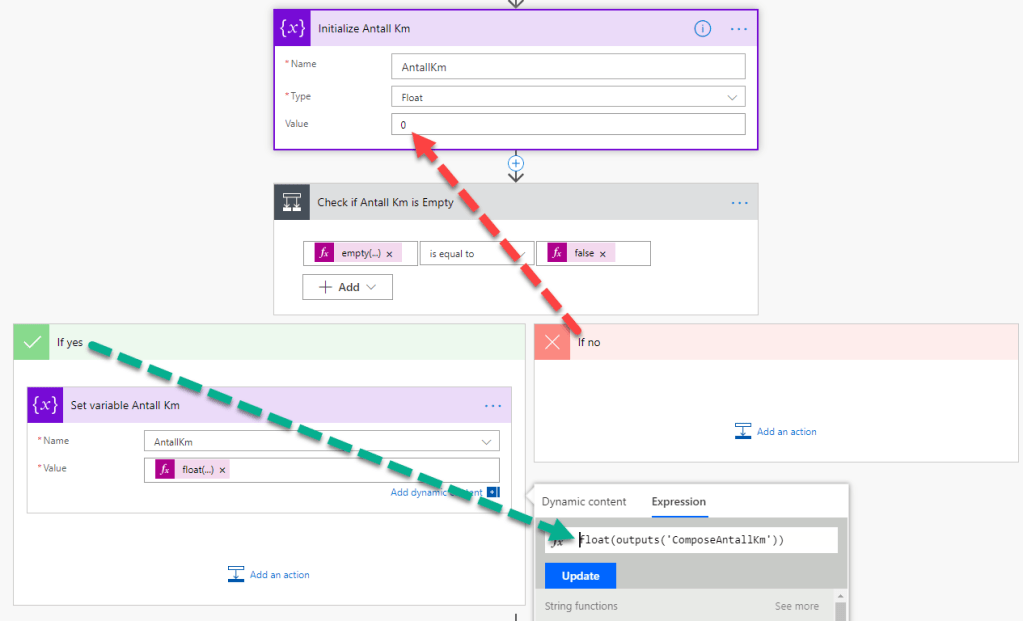Switch to the Dynamic content tab
The height and width of the screenshot is (621, 1023).
[584, 502]
